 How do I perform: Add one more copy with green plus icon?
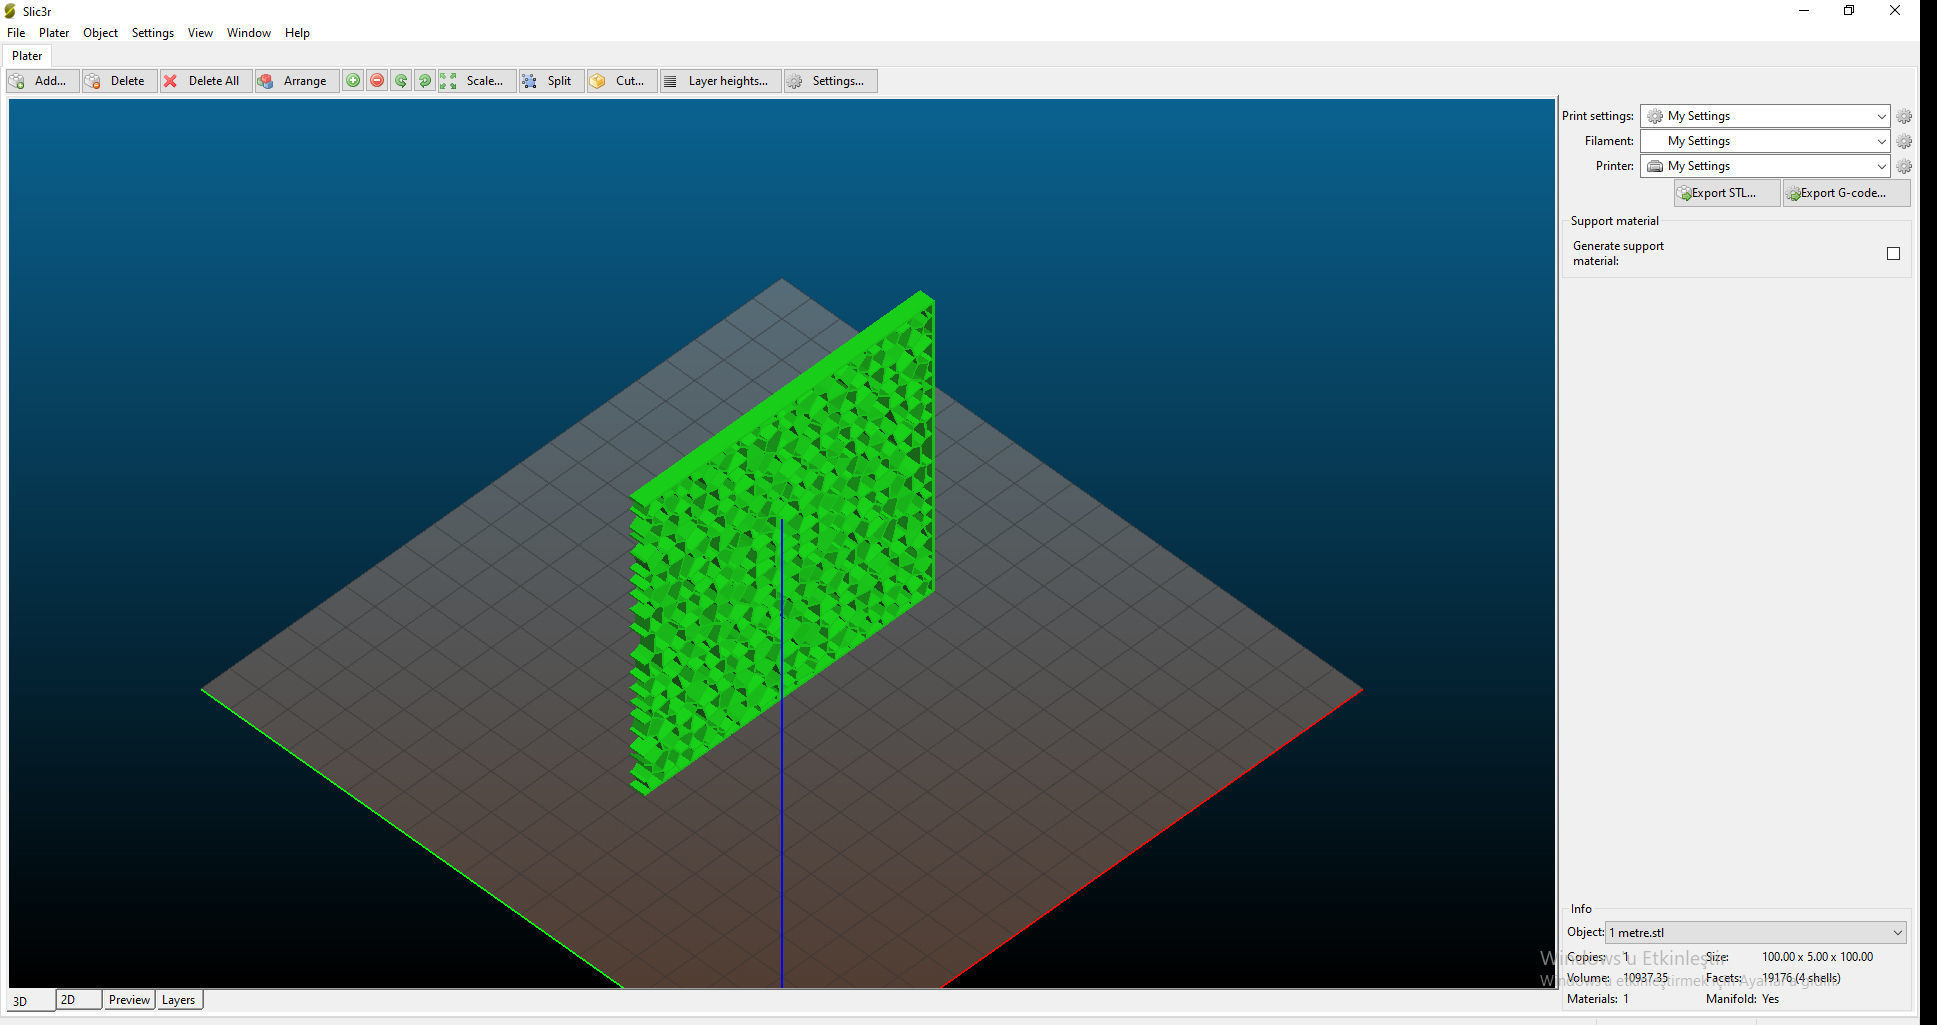(x=353, y=81)
